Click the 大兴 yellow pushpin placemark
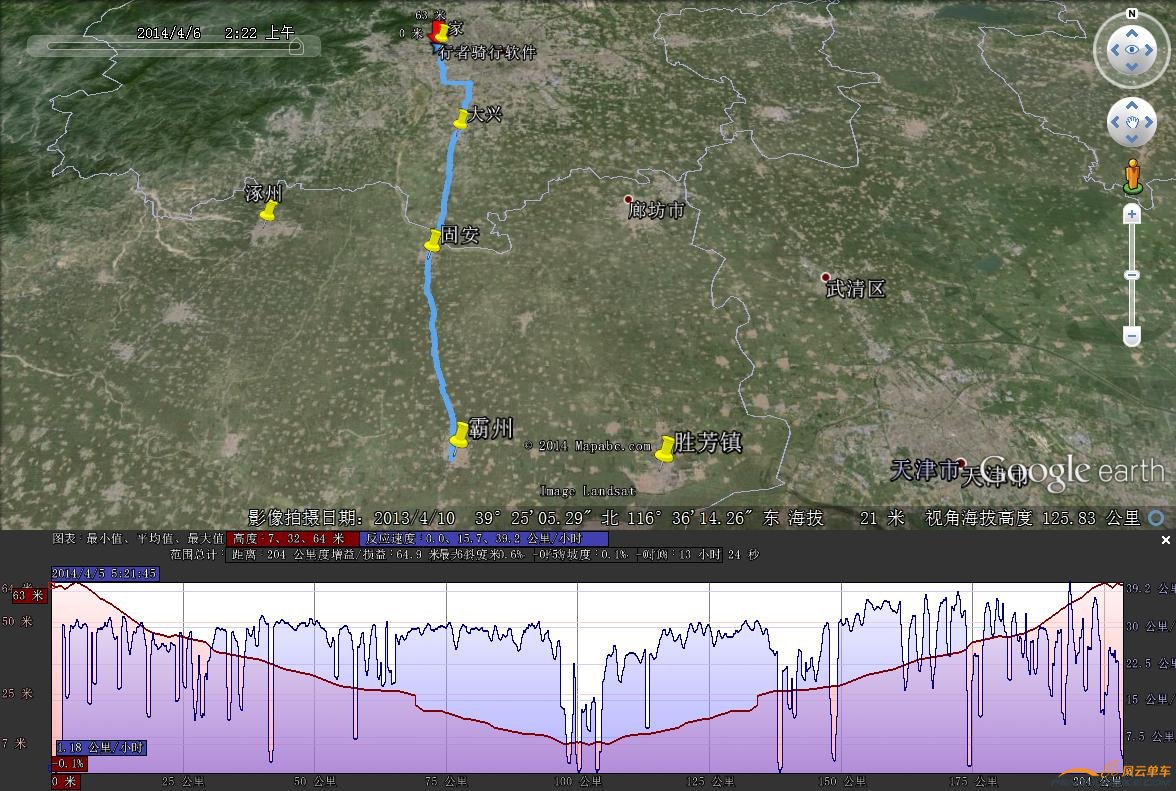This screenshot has height=791, width=1176. coord(461,119)
